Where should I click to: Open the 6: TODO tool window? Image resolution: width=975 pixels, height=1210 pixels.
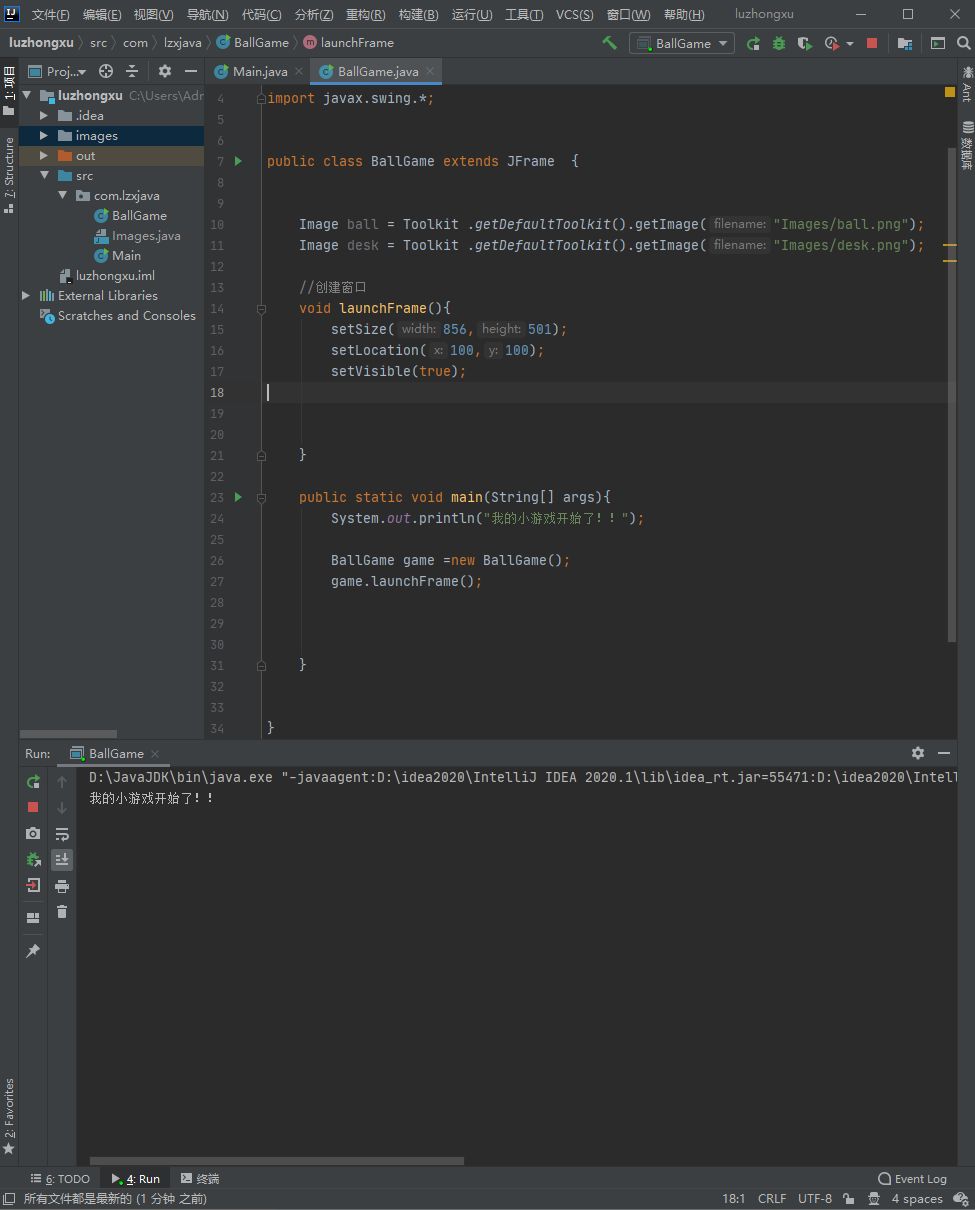[60, 1179]
